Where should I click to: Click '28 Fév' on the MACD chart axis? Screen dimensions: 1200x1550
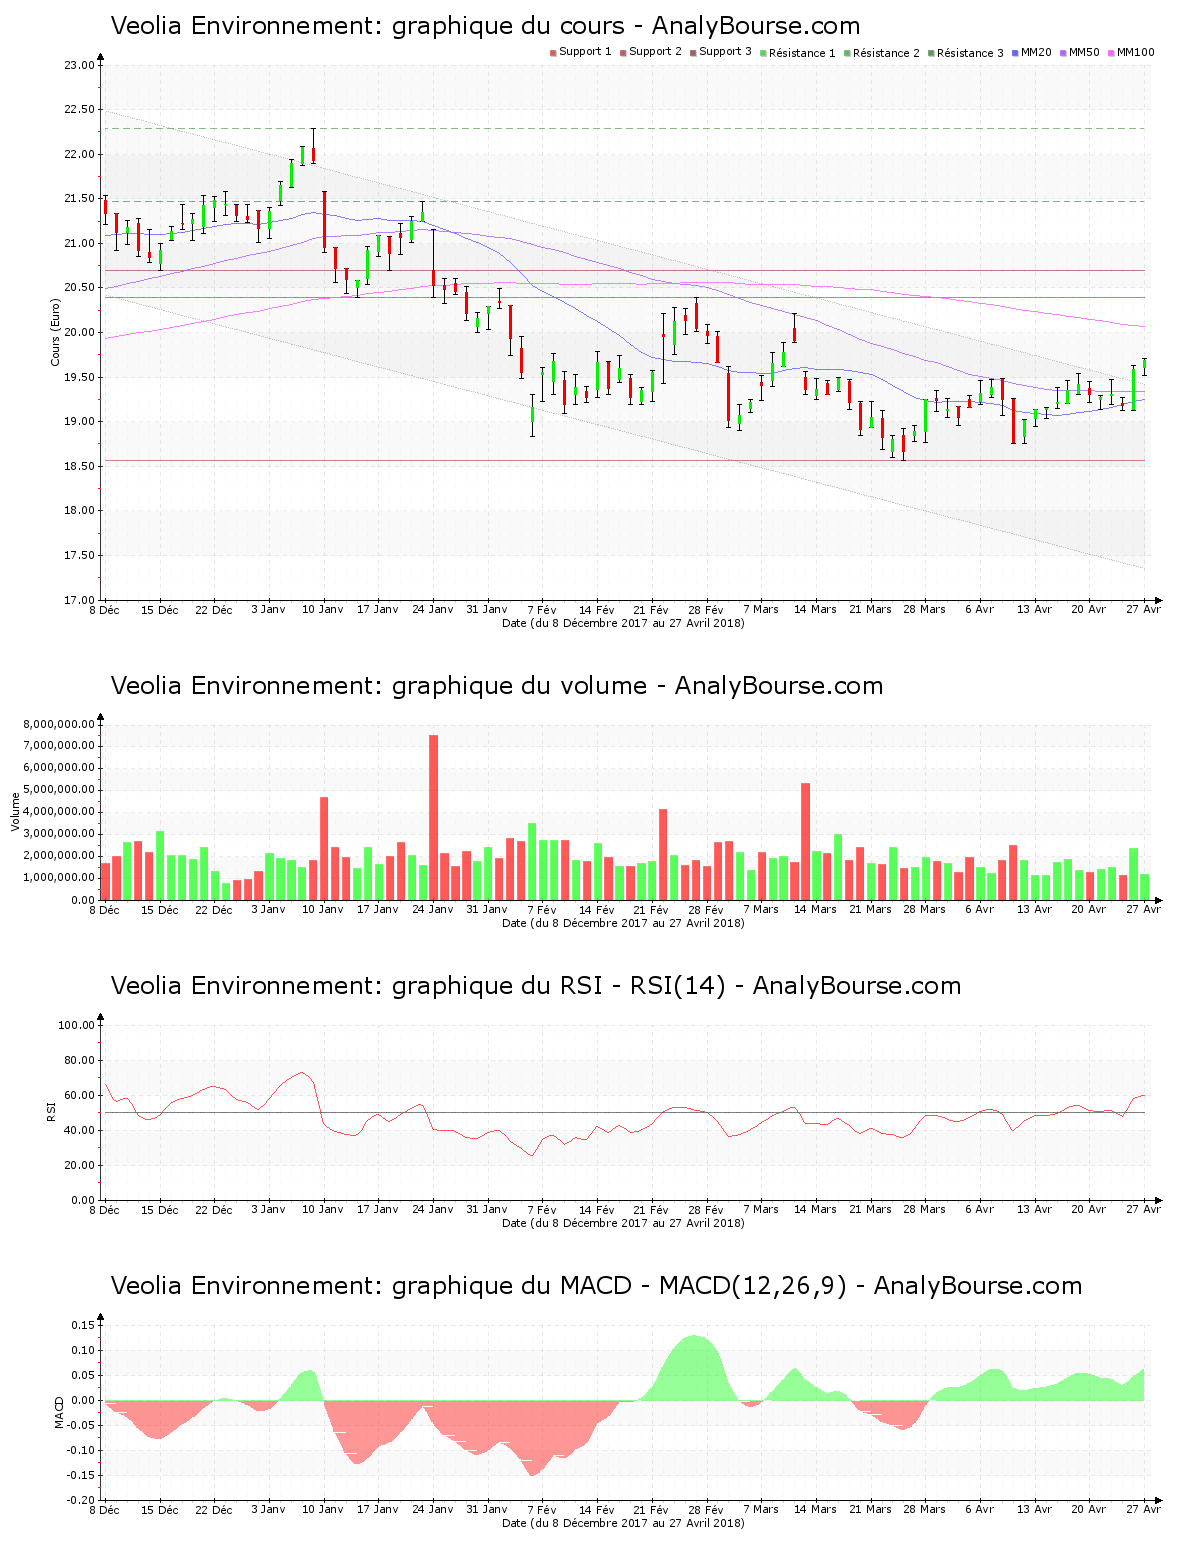pyautogui.click(x=706, y=1510)
